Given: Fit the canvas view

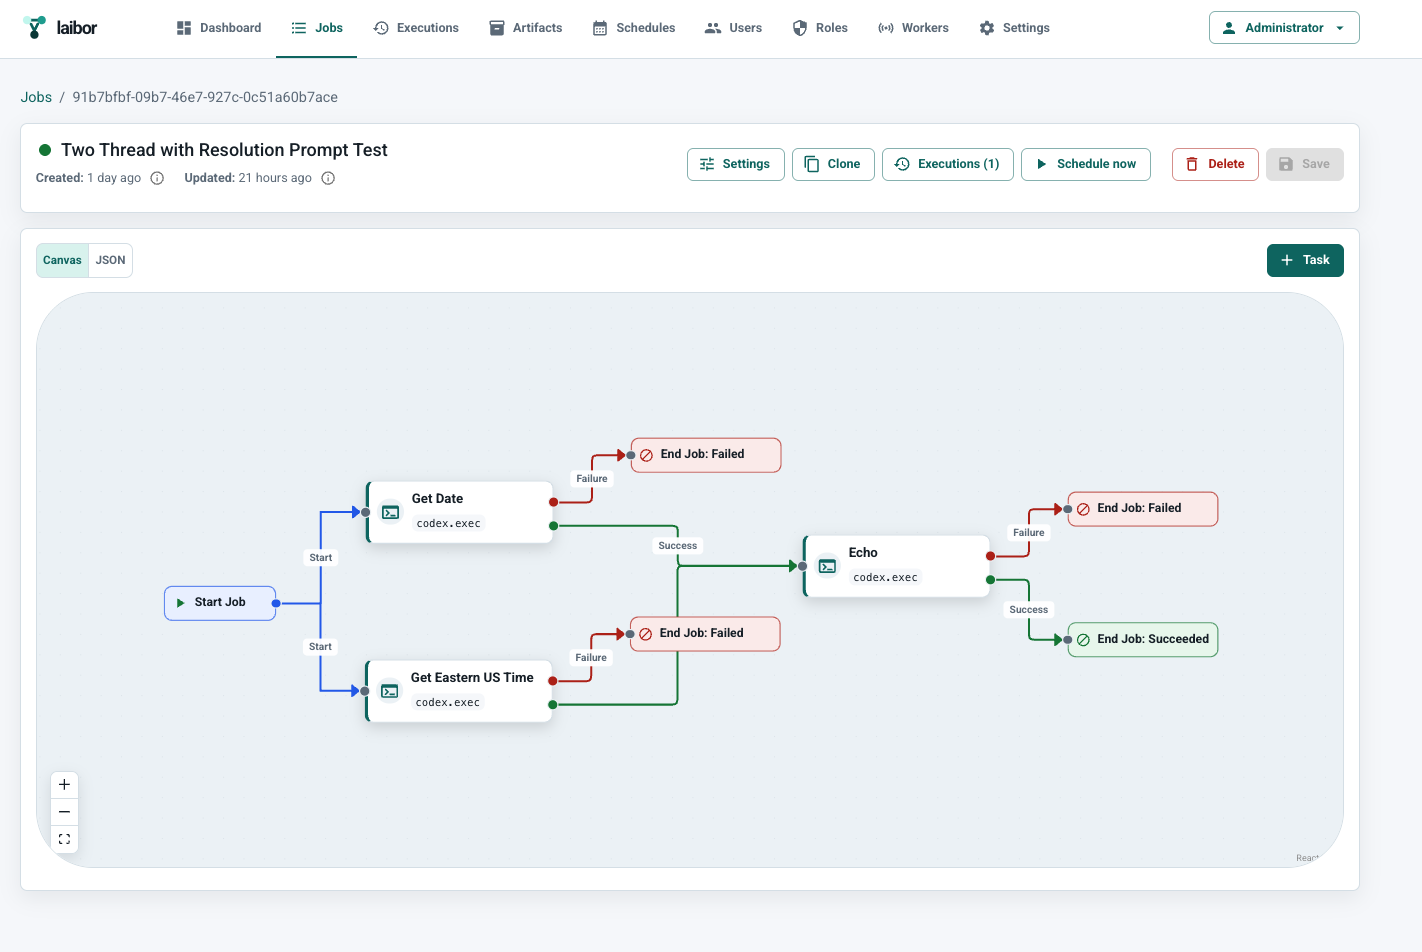Looking at the screenshot, I should [64, 839].
